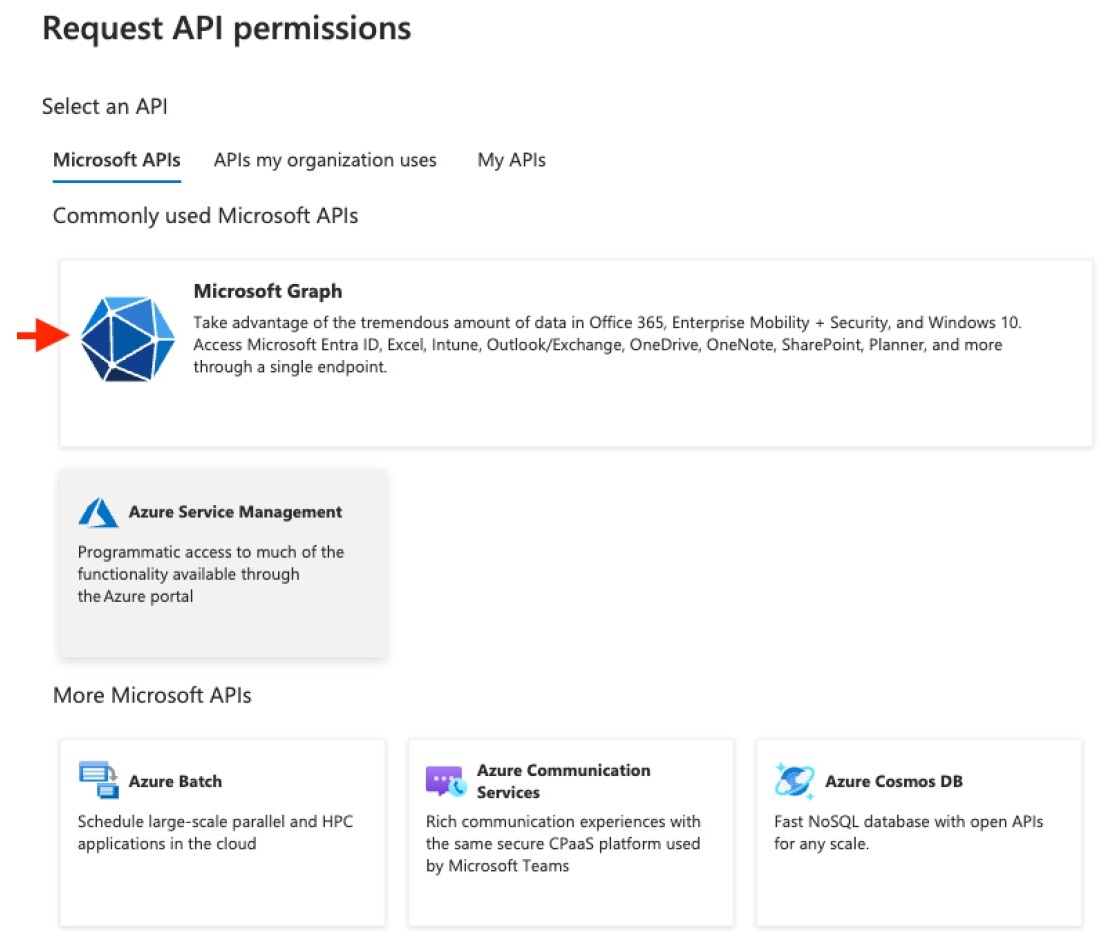Click 'Rich communication experiences with' text
Screen dimensions: 1106x945
[x=563, y=822]
